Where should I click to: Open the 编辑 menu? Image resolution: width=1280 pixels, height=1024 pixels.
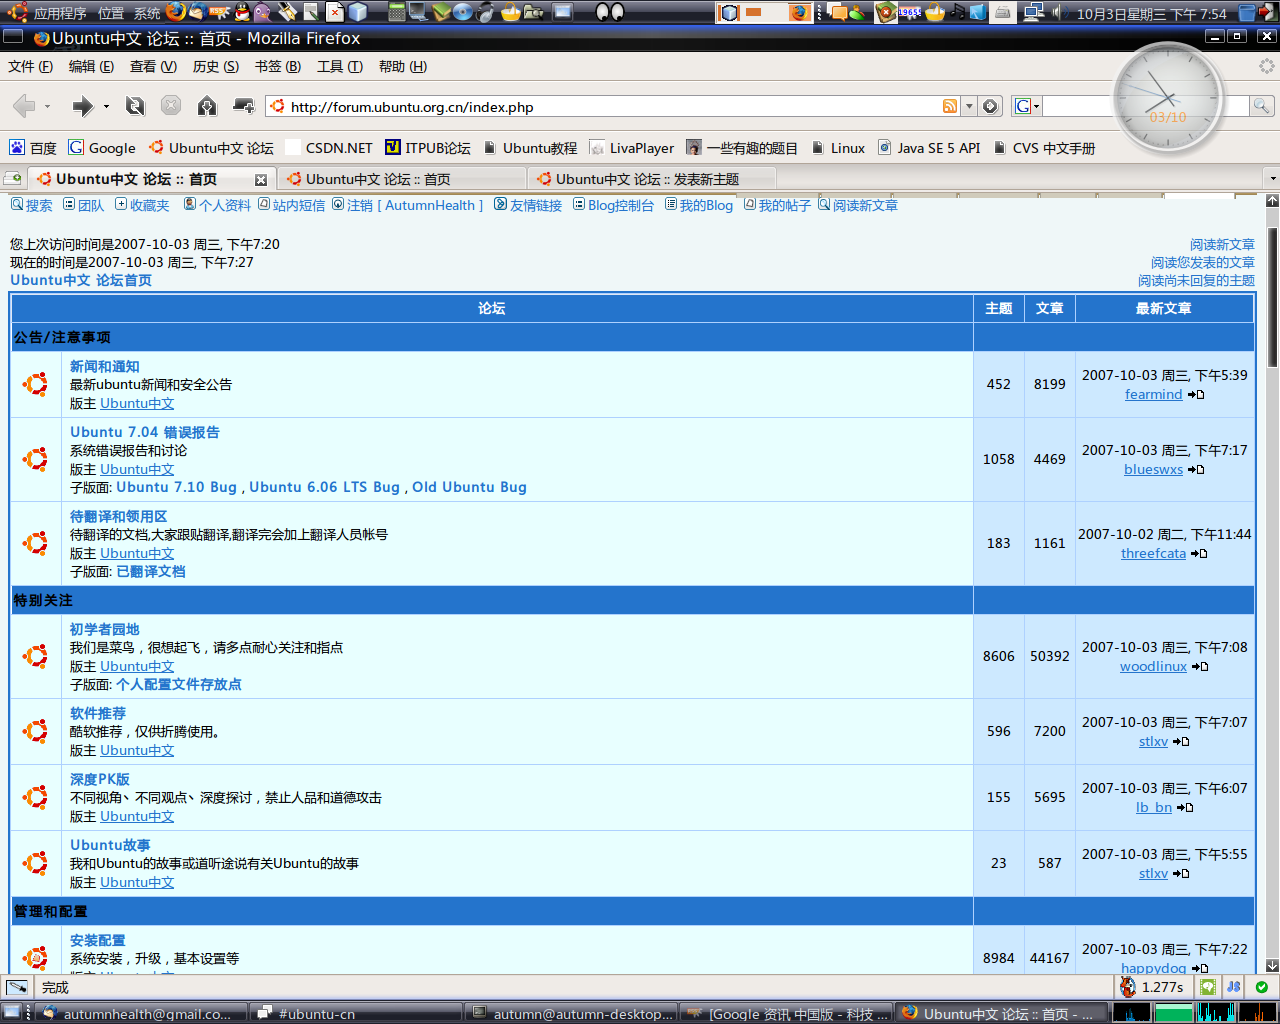coord(91,66)
